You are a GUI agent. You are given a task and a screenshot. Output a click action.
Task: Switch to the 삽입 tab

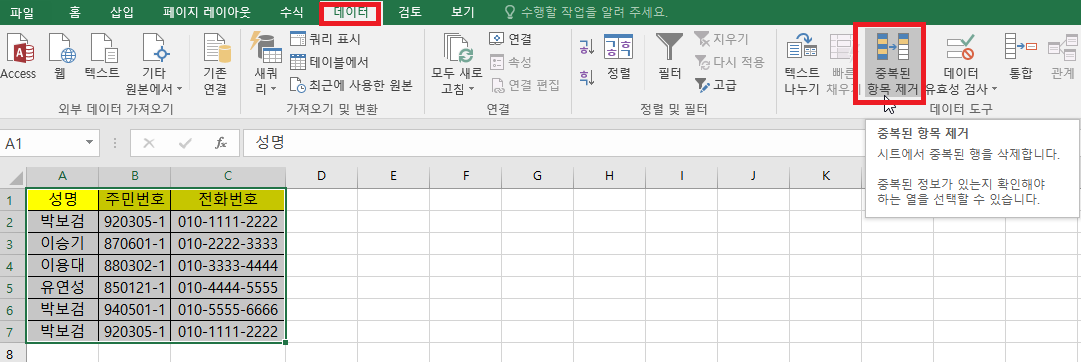[x=122, y=12]
